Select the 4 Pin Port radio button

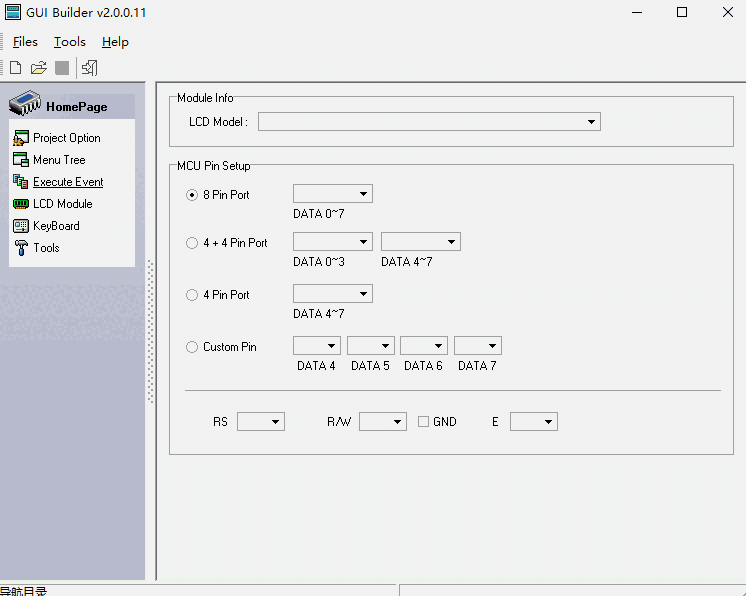tap(192, 295)
